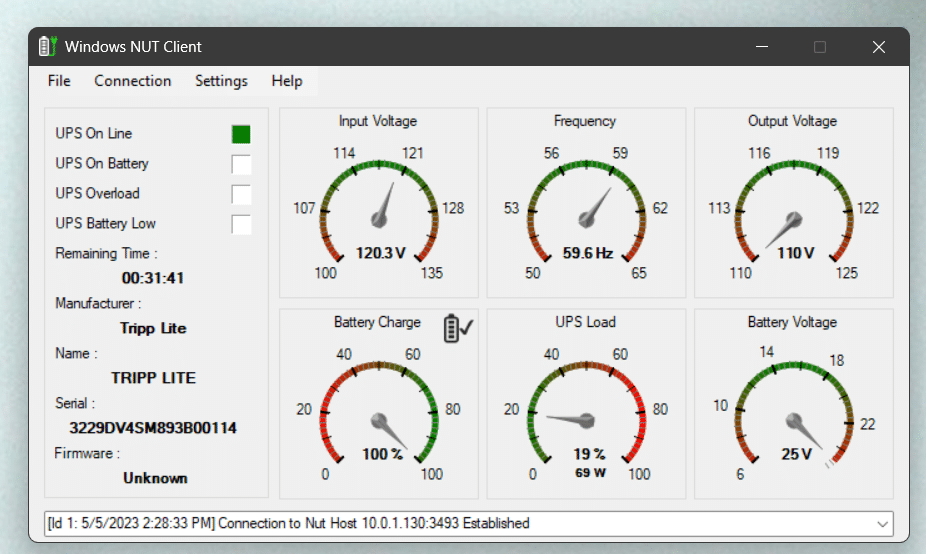The height and width of the screenshot is (554, 926).
Task: Expand the connection log dropdown arrow
Action: 882,524
